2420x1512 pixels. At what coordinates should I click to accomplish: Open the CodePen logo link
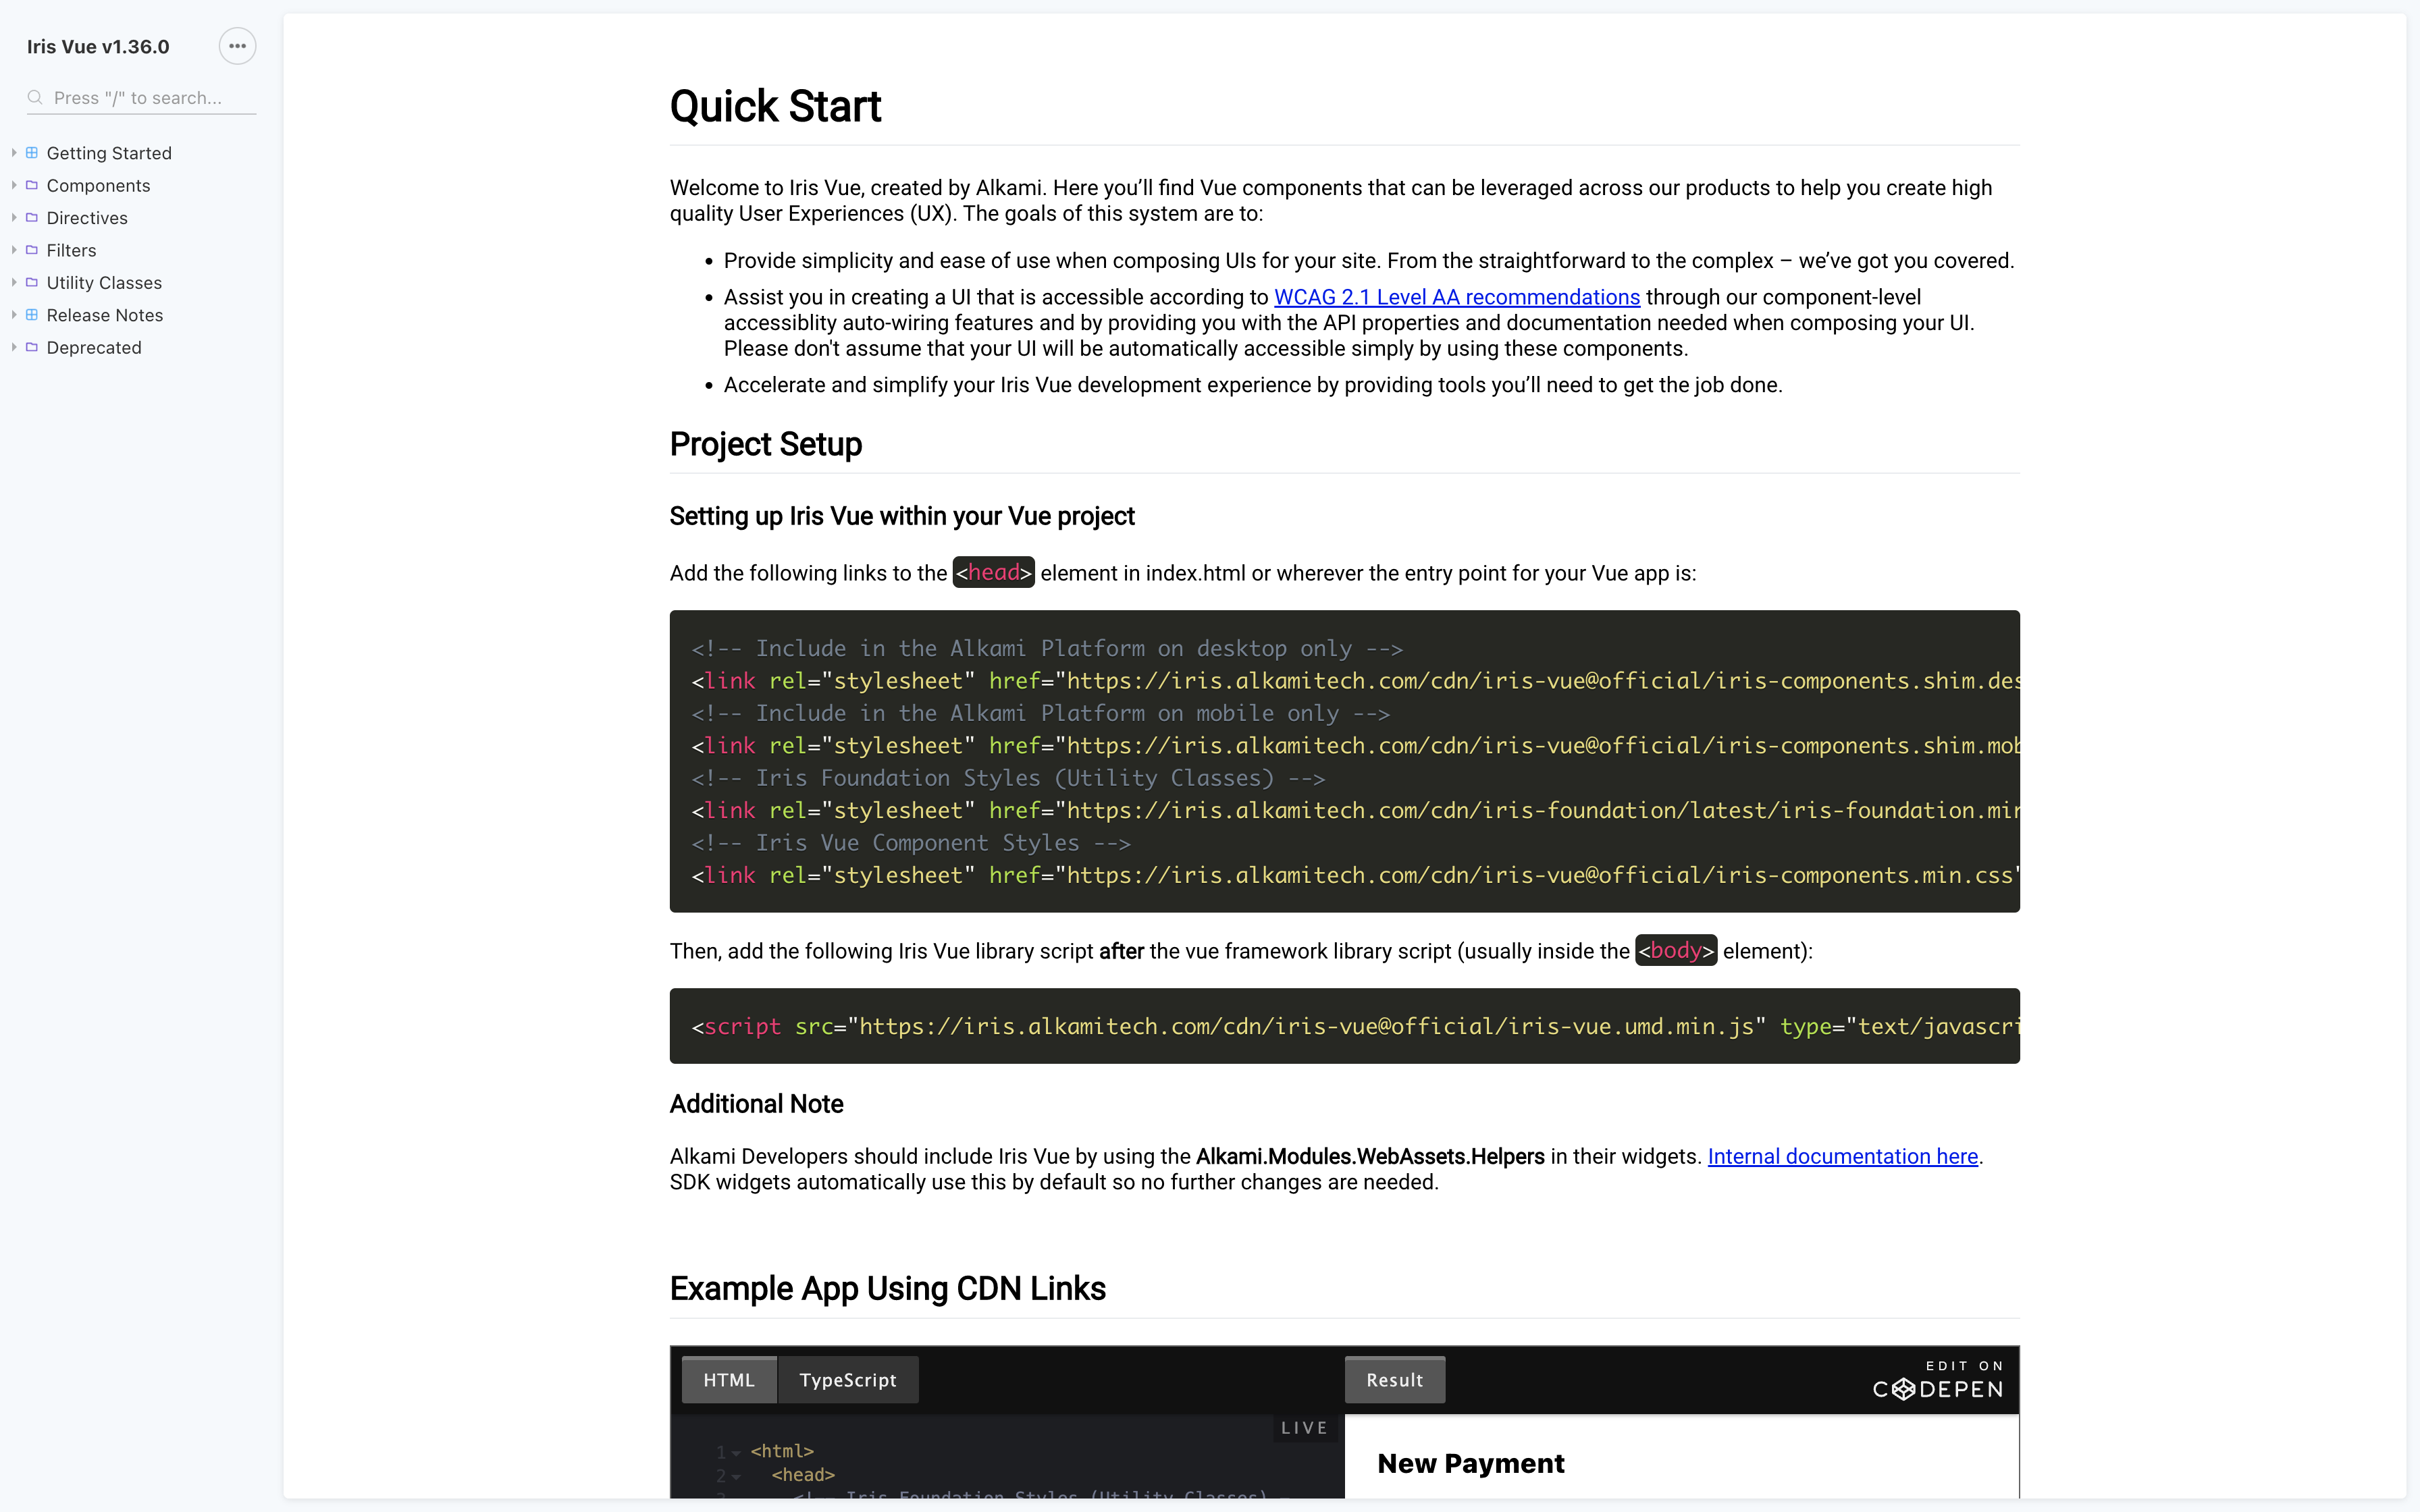1938,1389
